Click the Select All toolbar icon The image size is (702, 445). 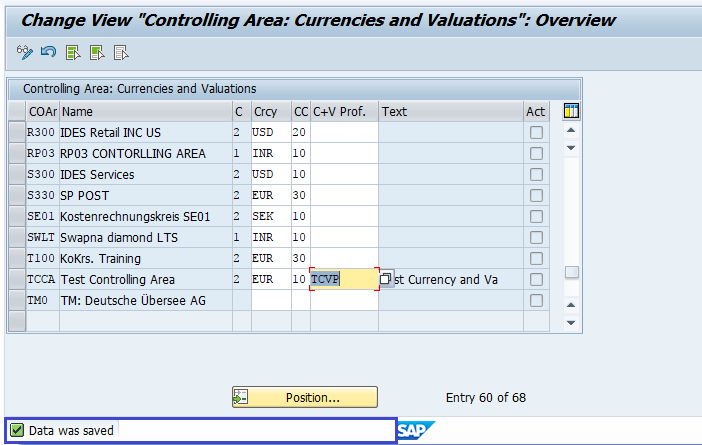click(73, 52)
